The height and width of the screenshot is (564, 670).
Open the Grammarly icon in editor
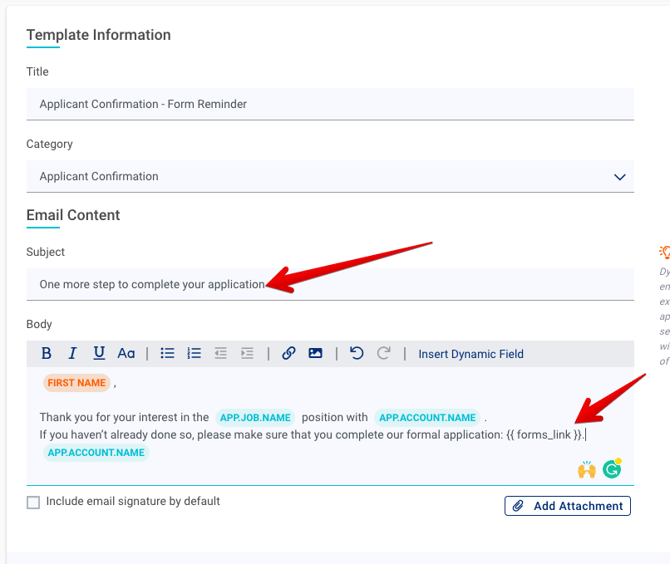pyautogui.click(x=612, y=468)
